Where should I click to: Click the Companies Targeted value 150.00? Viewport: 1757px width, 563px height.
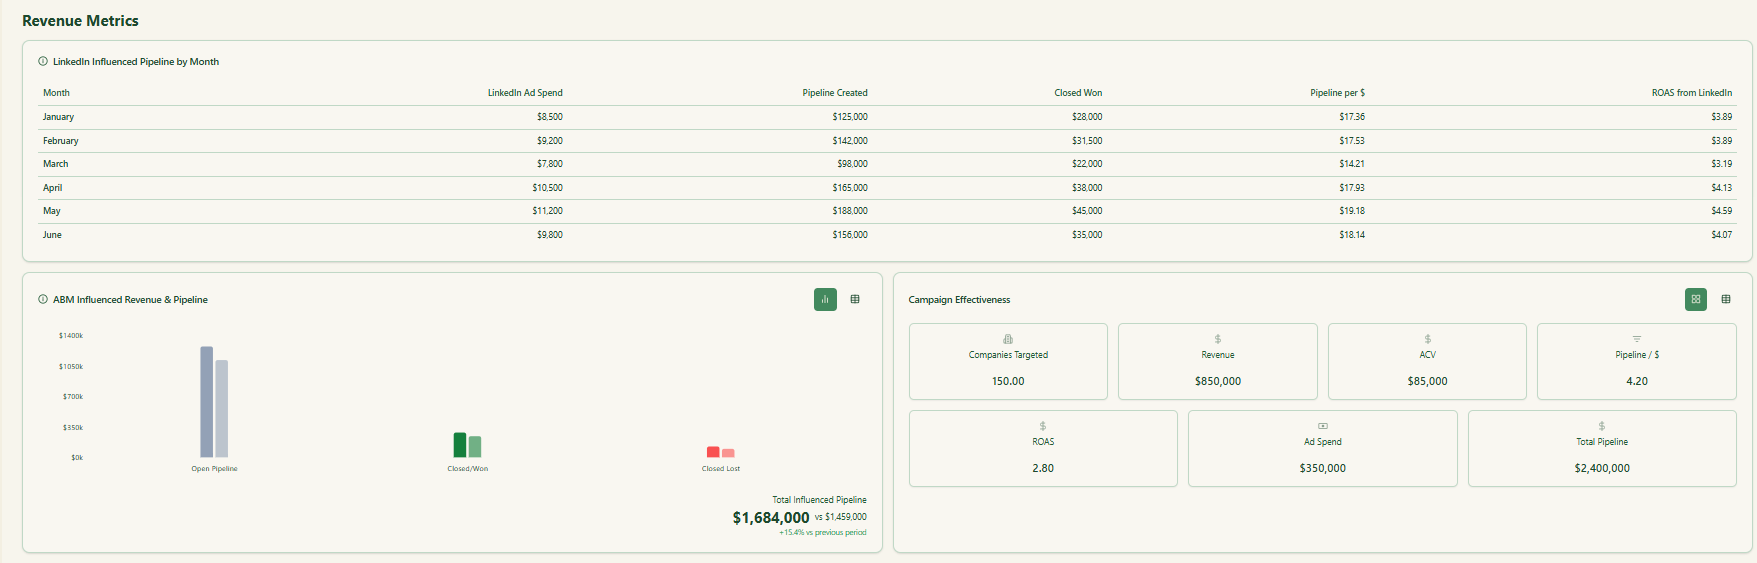click(x=1008, y=381)
